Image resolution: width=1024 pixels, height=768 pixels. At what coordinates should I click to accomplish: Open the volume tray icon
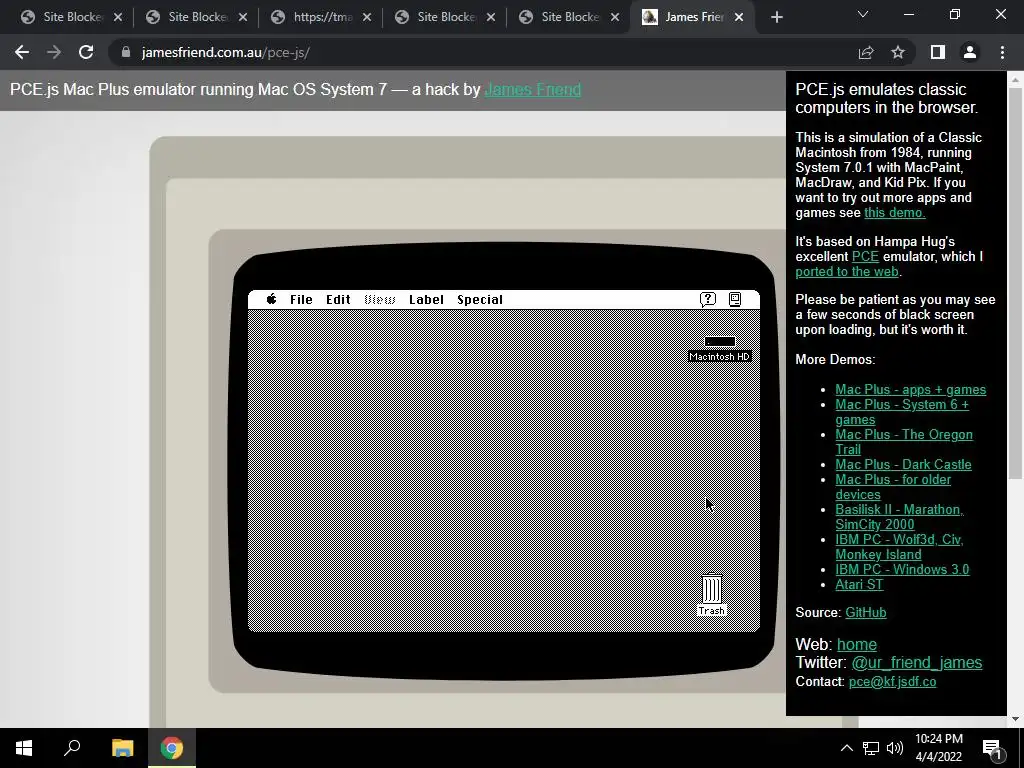click(x=895, y=748)
